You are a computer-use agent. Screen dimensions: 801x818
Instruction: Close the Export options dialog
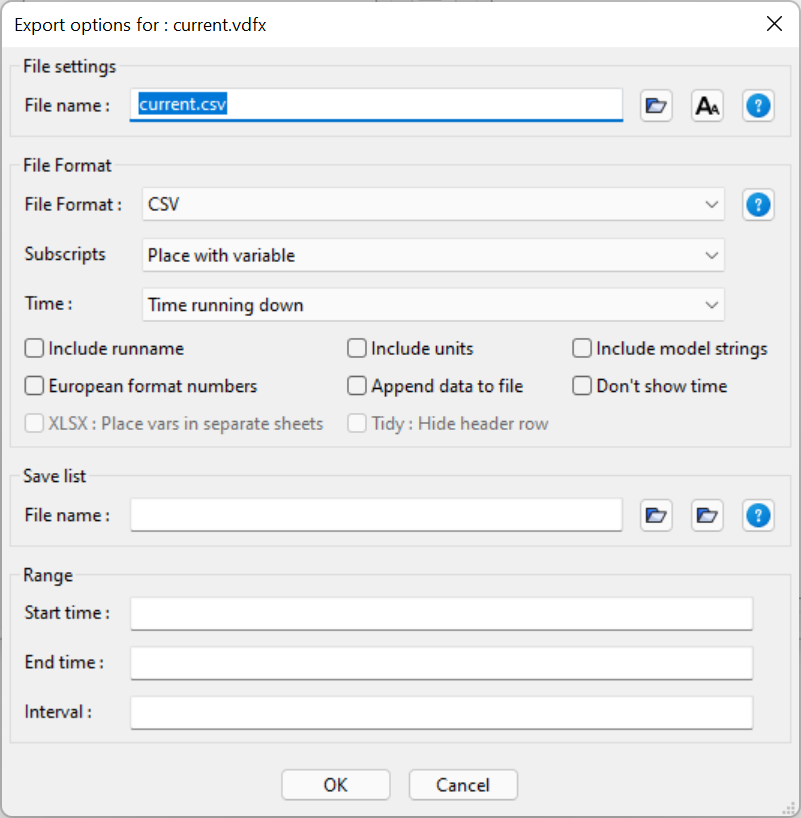[774, 23]
